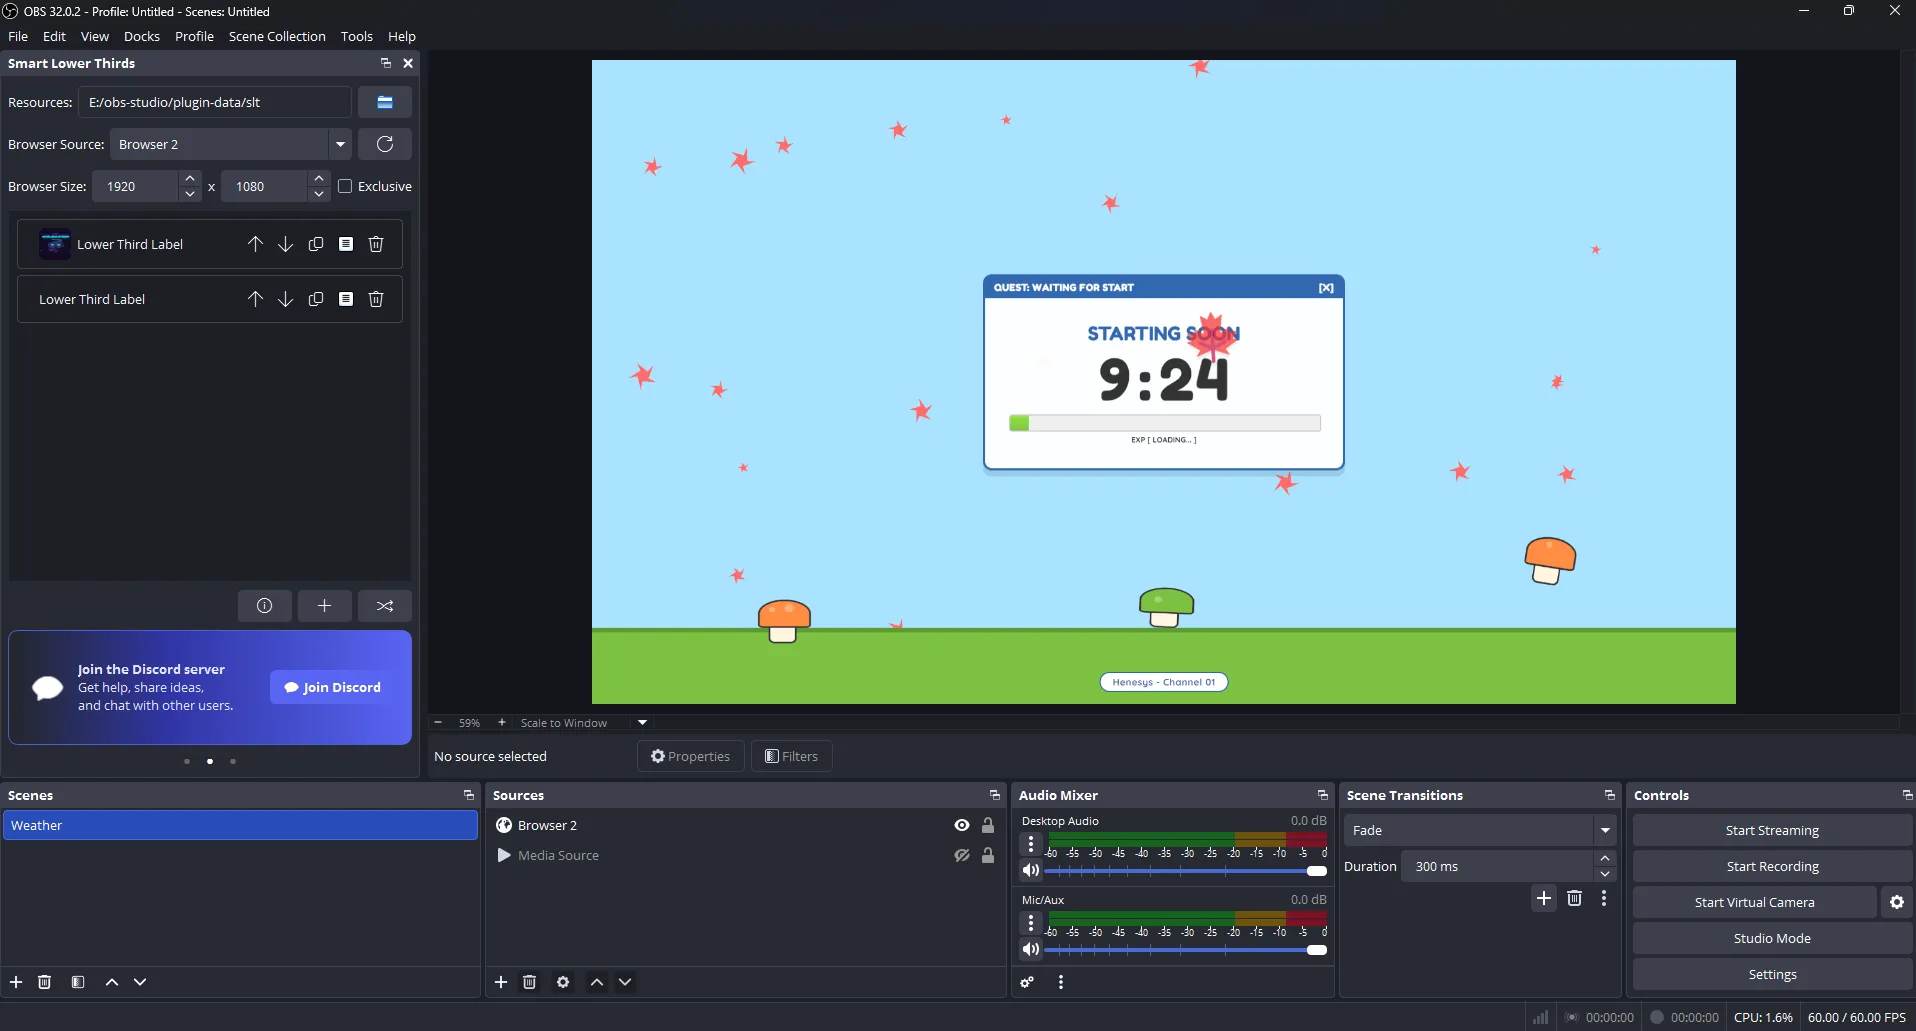Open the Browser Source dropdown

(341, 144)
